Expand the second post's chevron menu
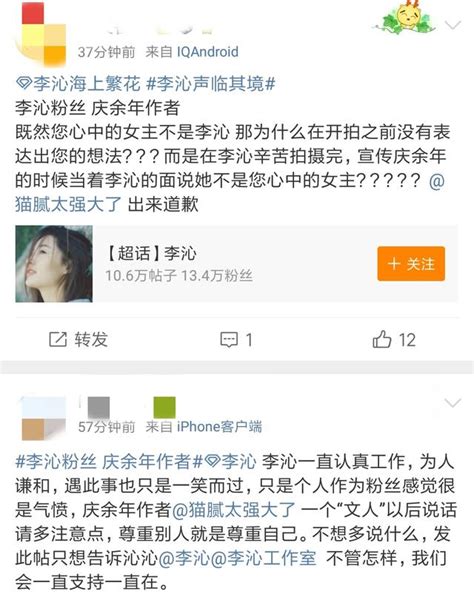474x594 pixels. point(452,403)
